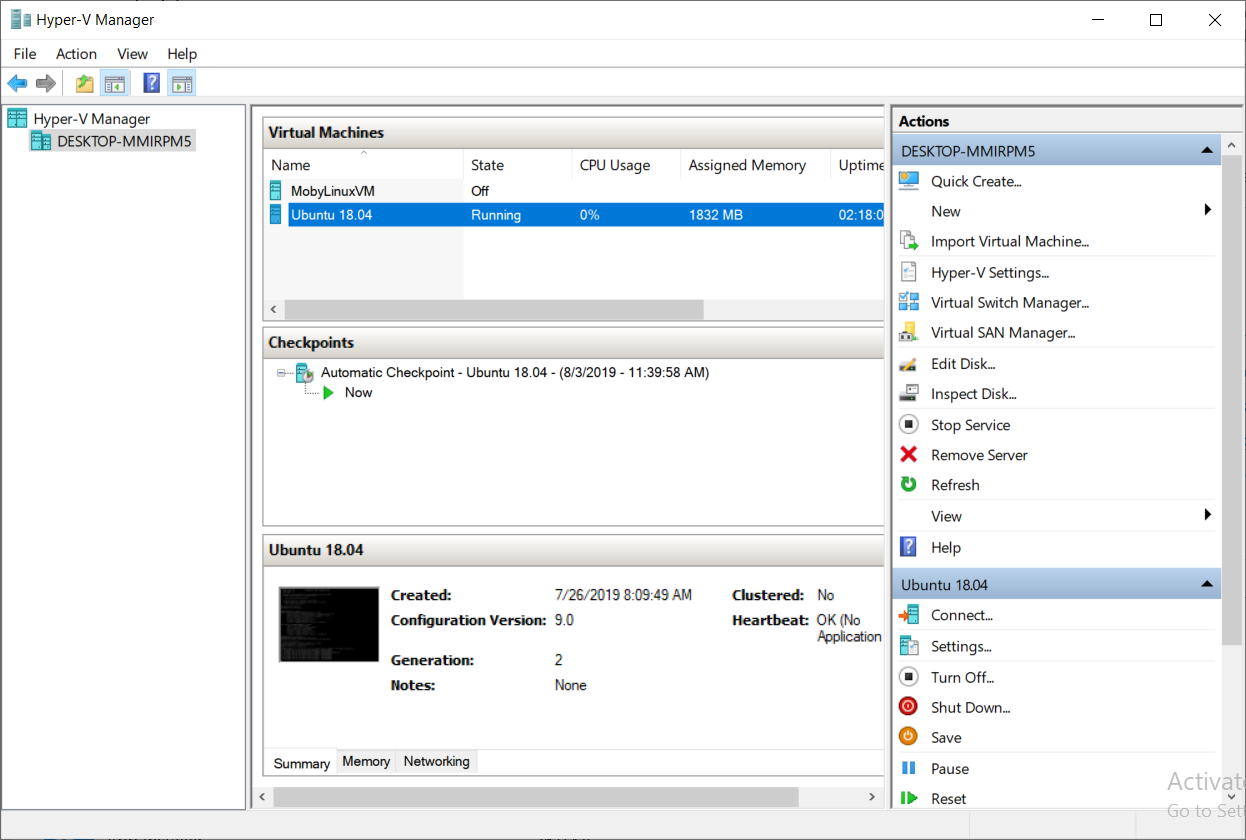The height and width of the screenshot is (840, 1246).
Task: Collapse the DESKTOP-MMIRPM5 actions section
Action: click(1207, 152)
